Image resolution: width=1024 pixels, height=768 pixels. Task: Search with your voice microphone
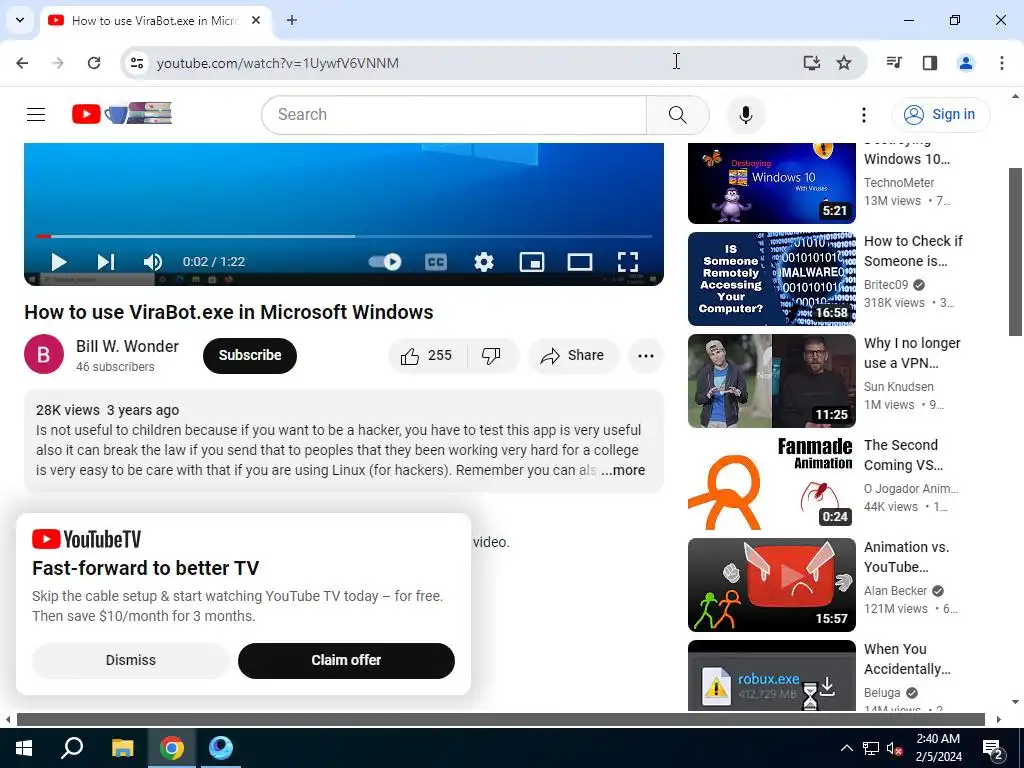point(745,115)
